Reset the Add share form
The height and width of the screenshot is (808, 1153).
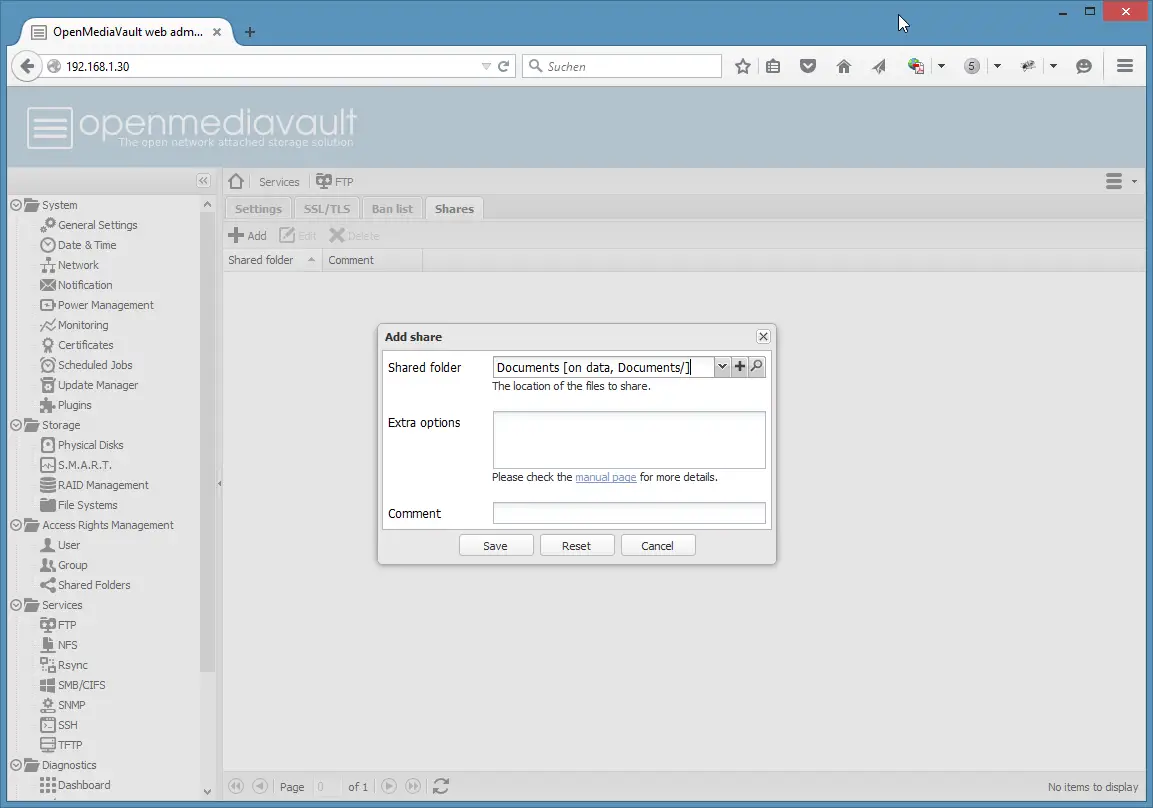[576, 546]
